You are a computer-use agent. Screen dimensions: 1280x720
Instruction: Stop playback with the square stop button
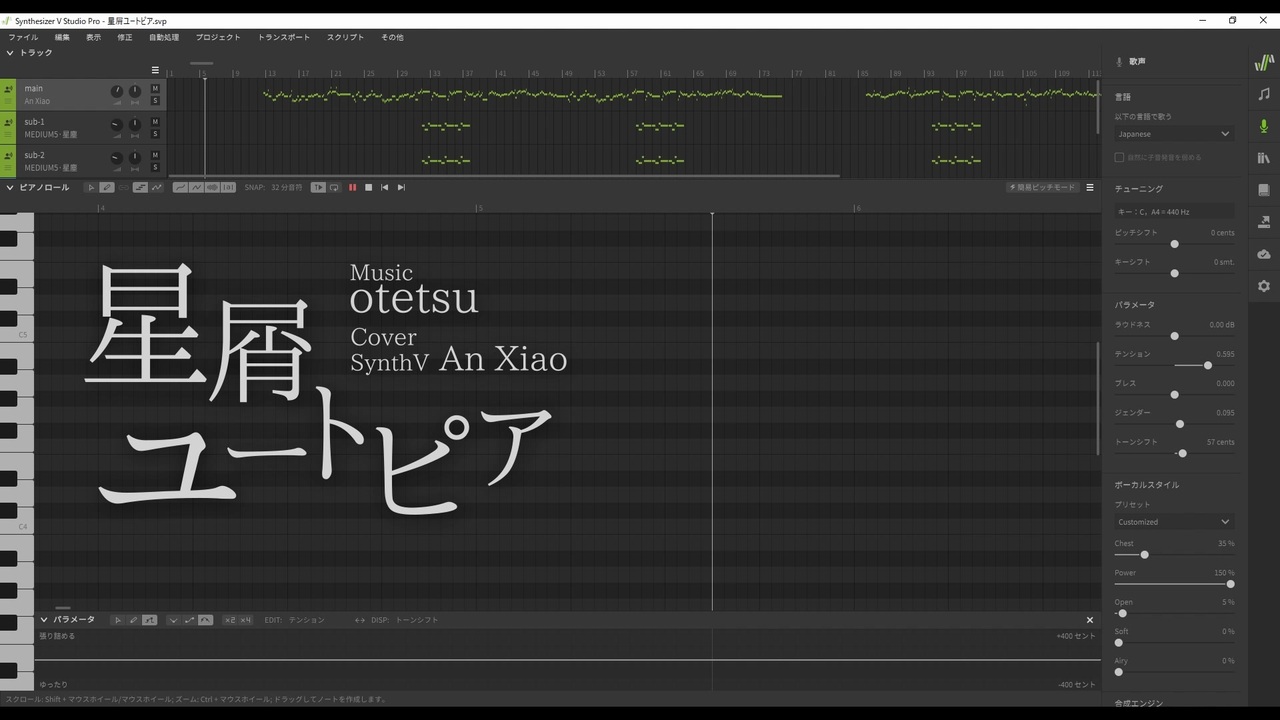click(368, 187)
